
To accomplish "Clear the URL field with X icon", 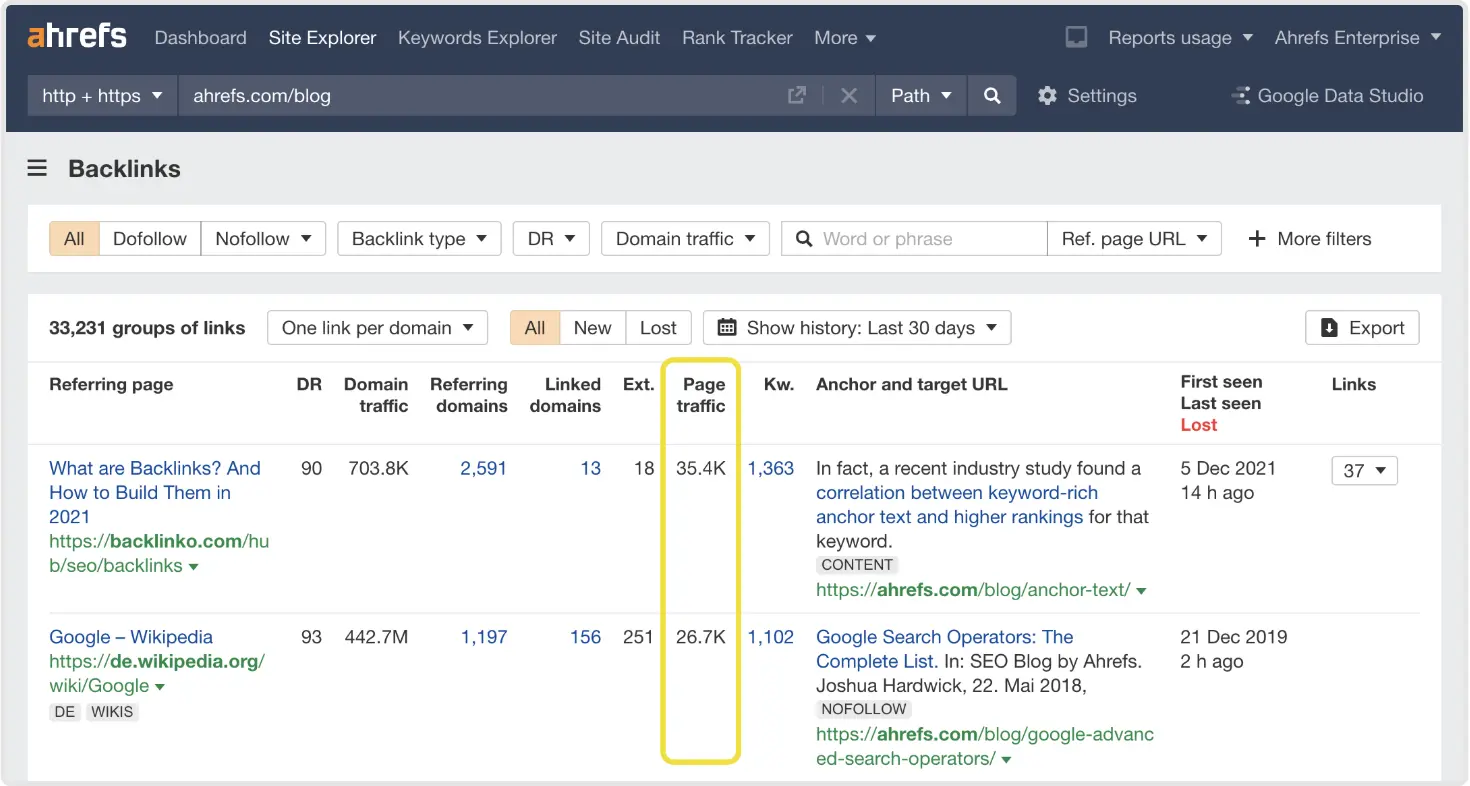I will coord(849,96).
